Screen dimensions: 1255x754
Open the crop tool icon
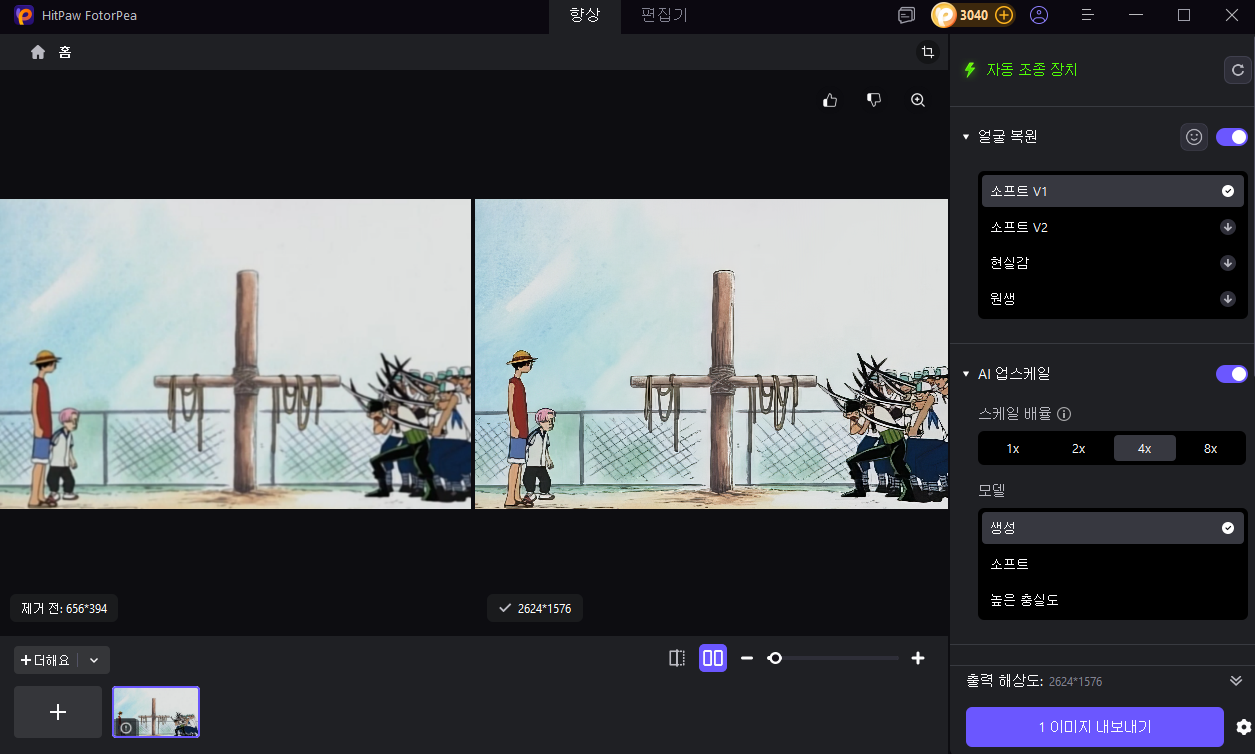pos(928,52)
